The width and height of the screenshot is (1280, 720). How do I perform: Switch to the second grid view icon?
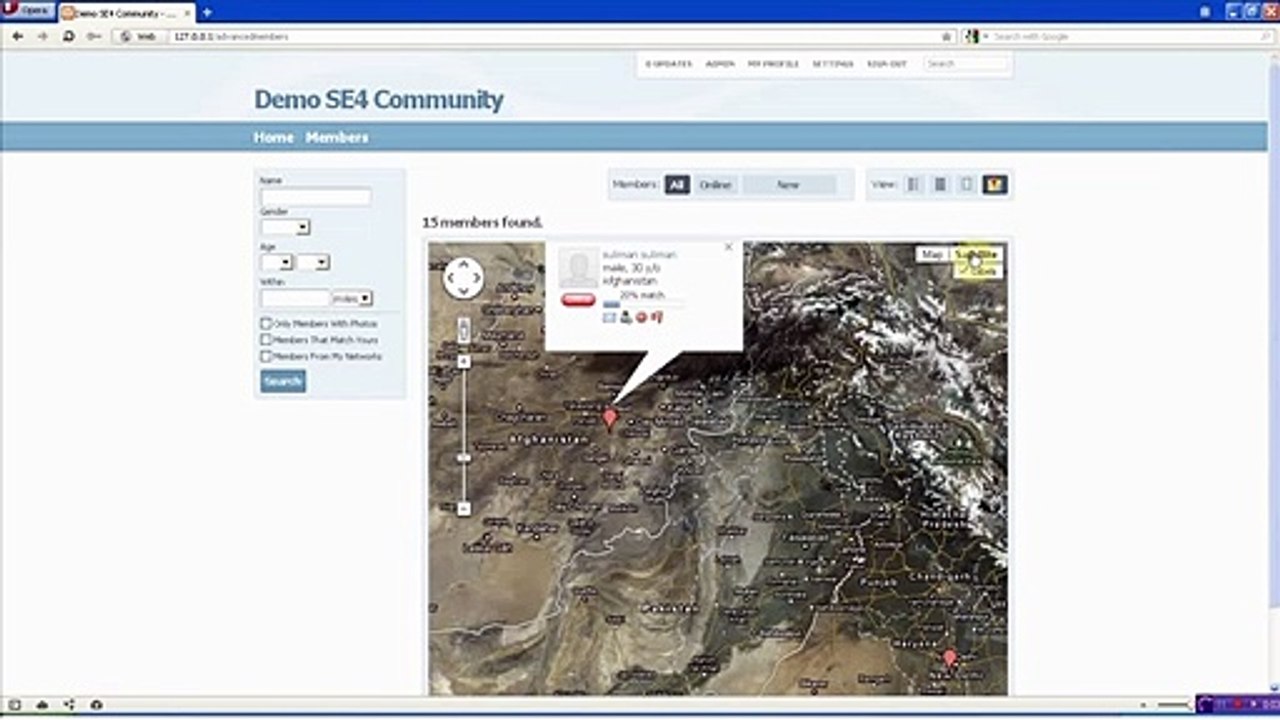[940, 185]
